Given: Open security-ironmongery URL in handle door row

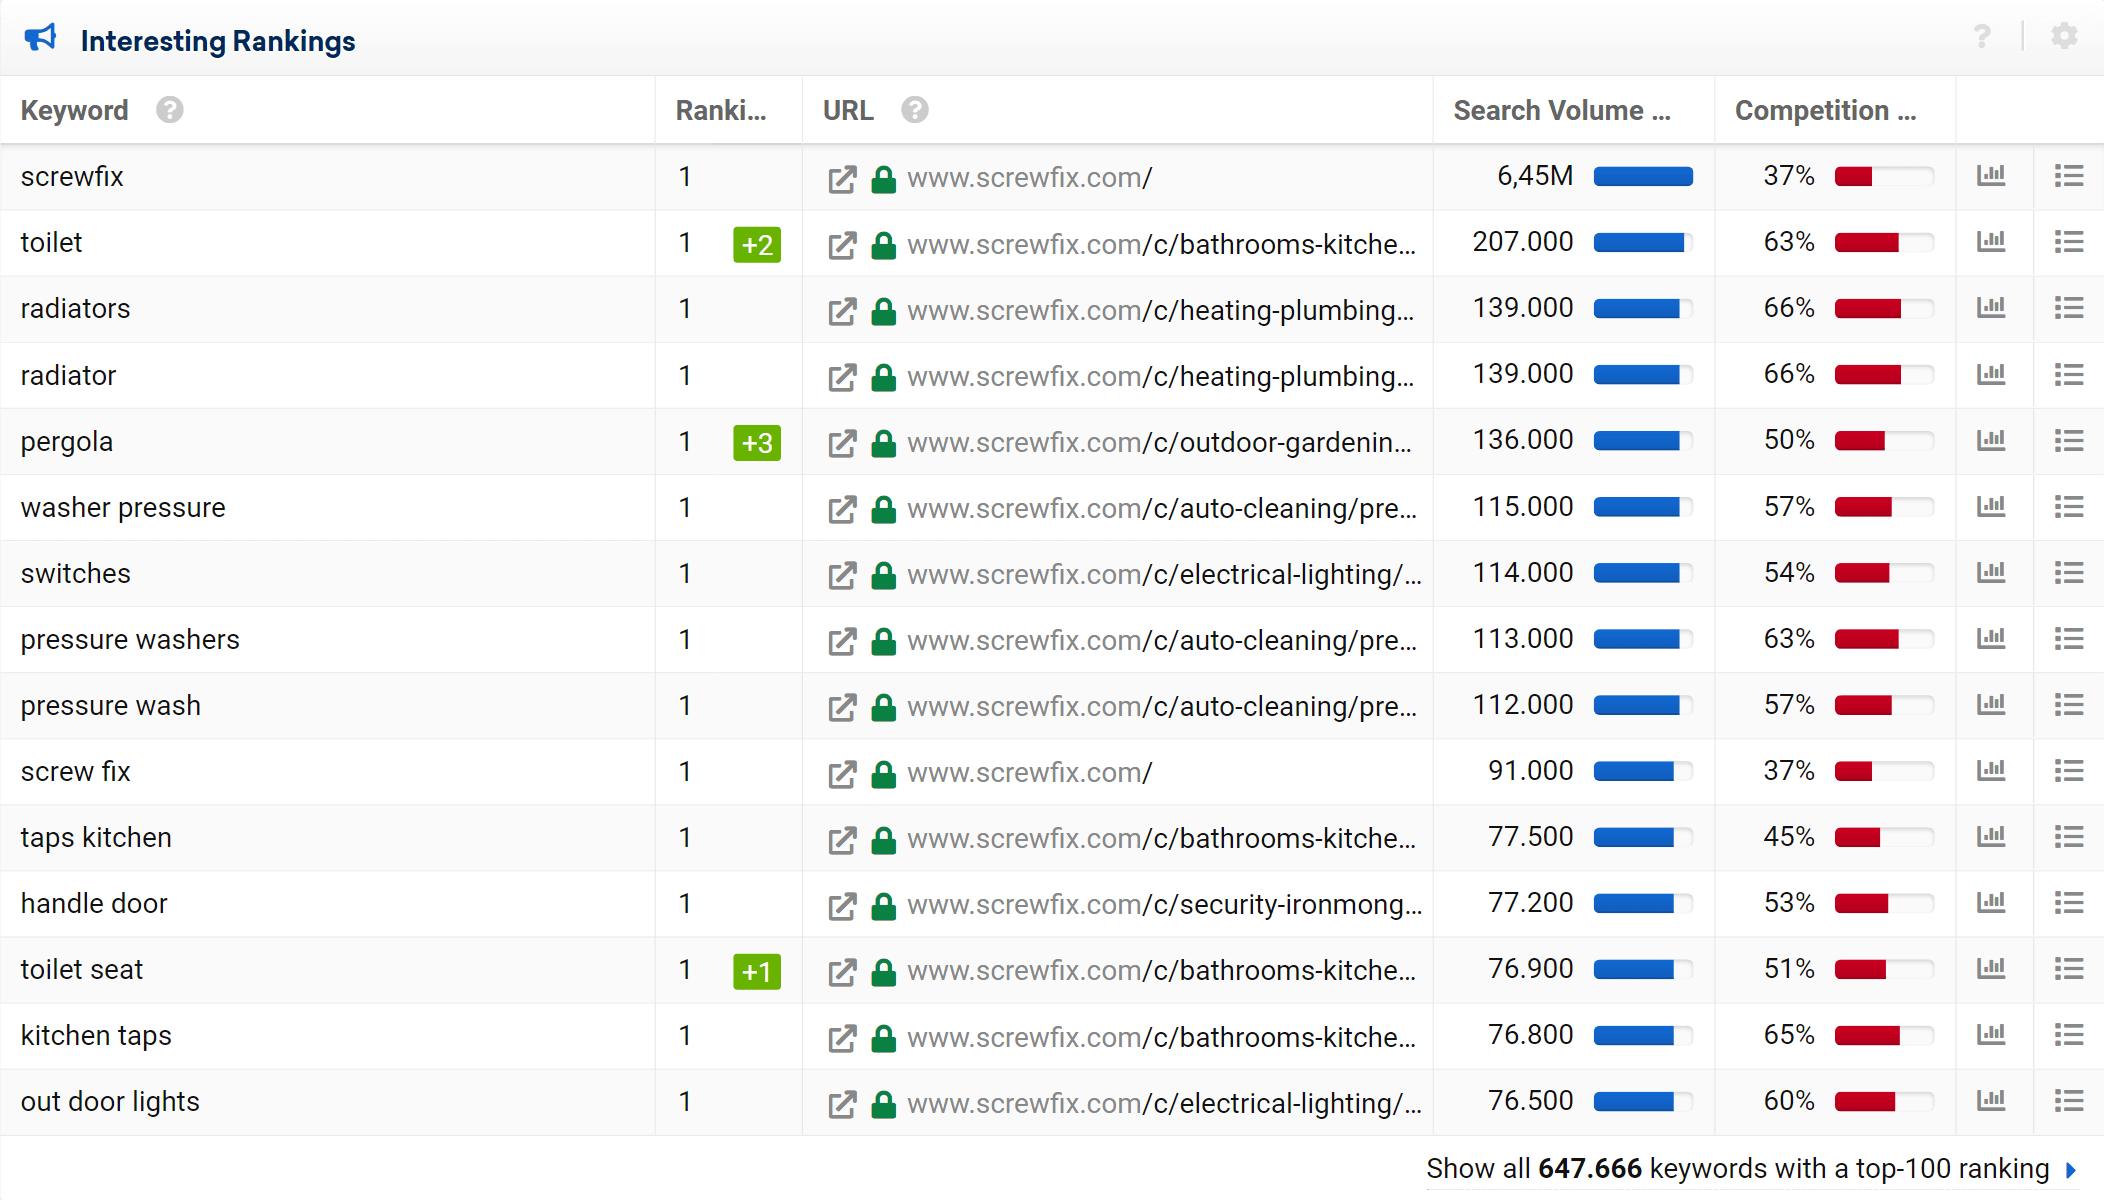Looking at the screenshot, I should (x=1164, y=904).
